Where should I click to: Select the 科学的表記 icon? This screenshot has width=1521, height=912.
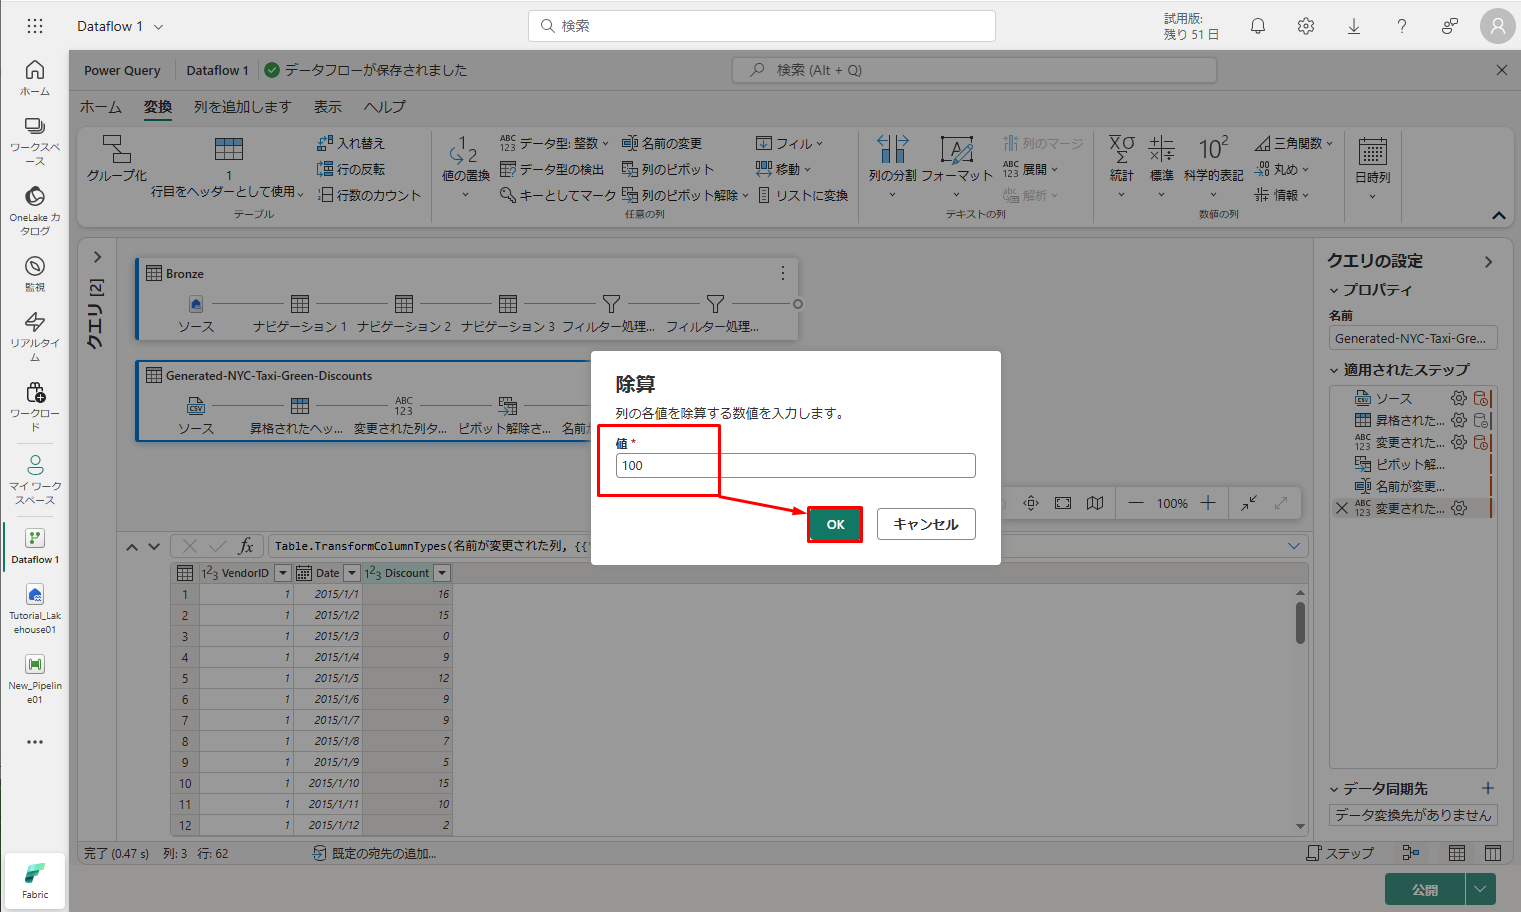1213,150
